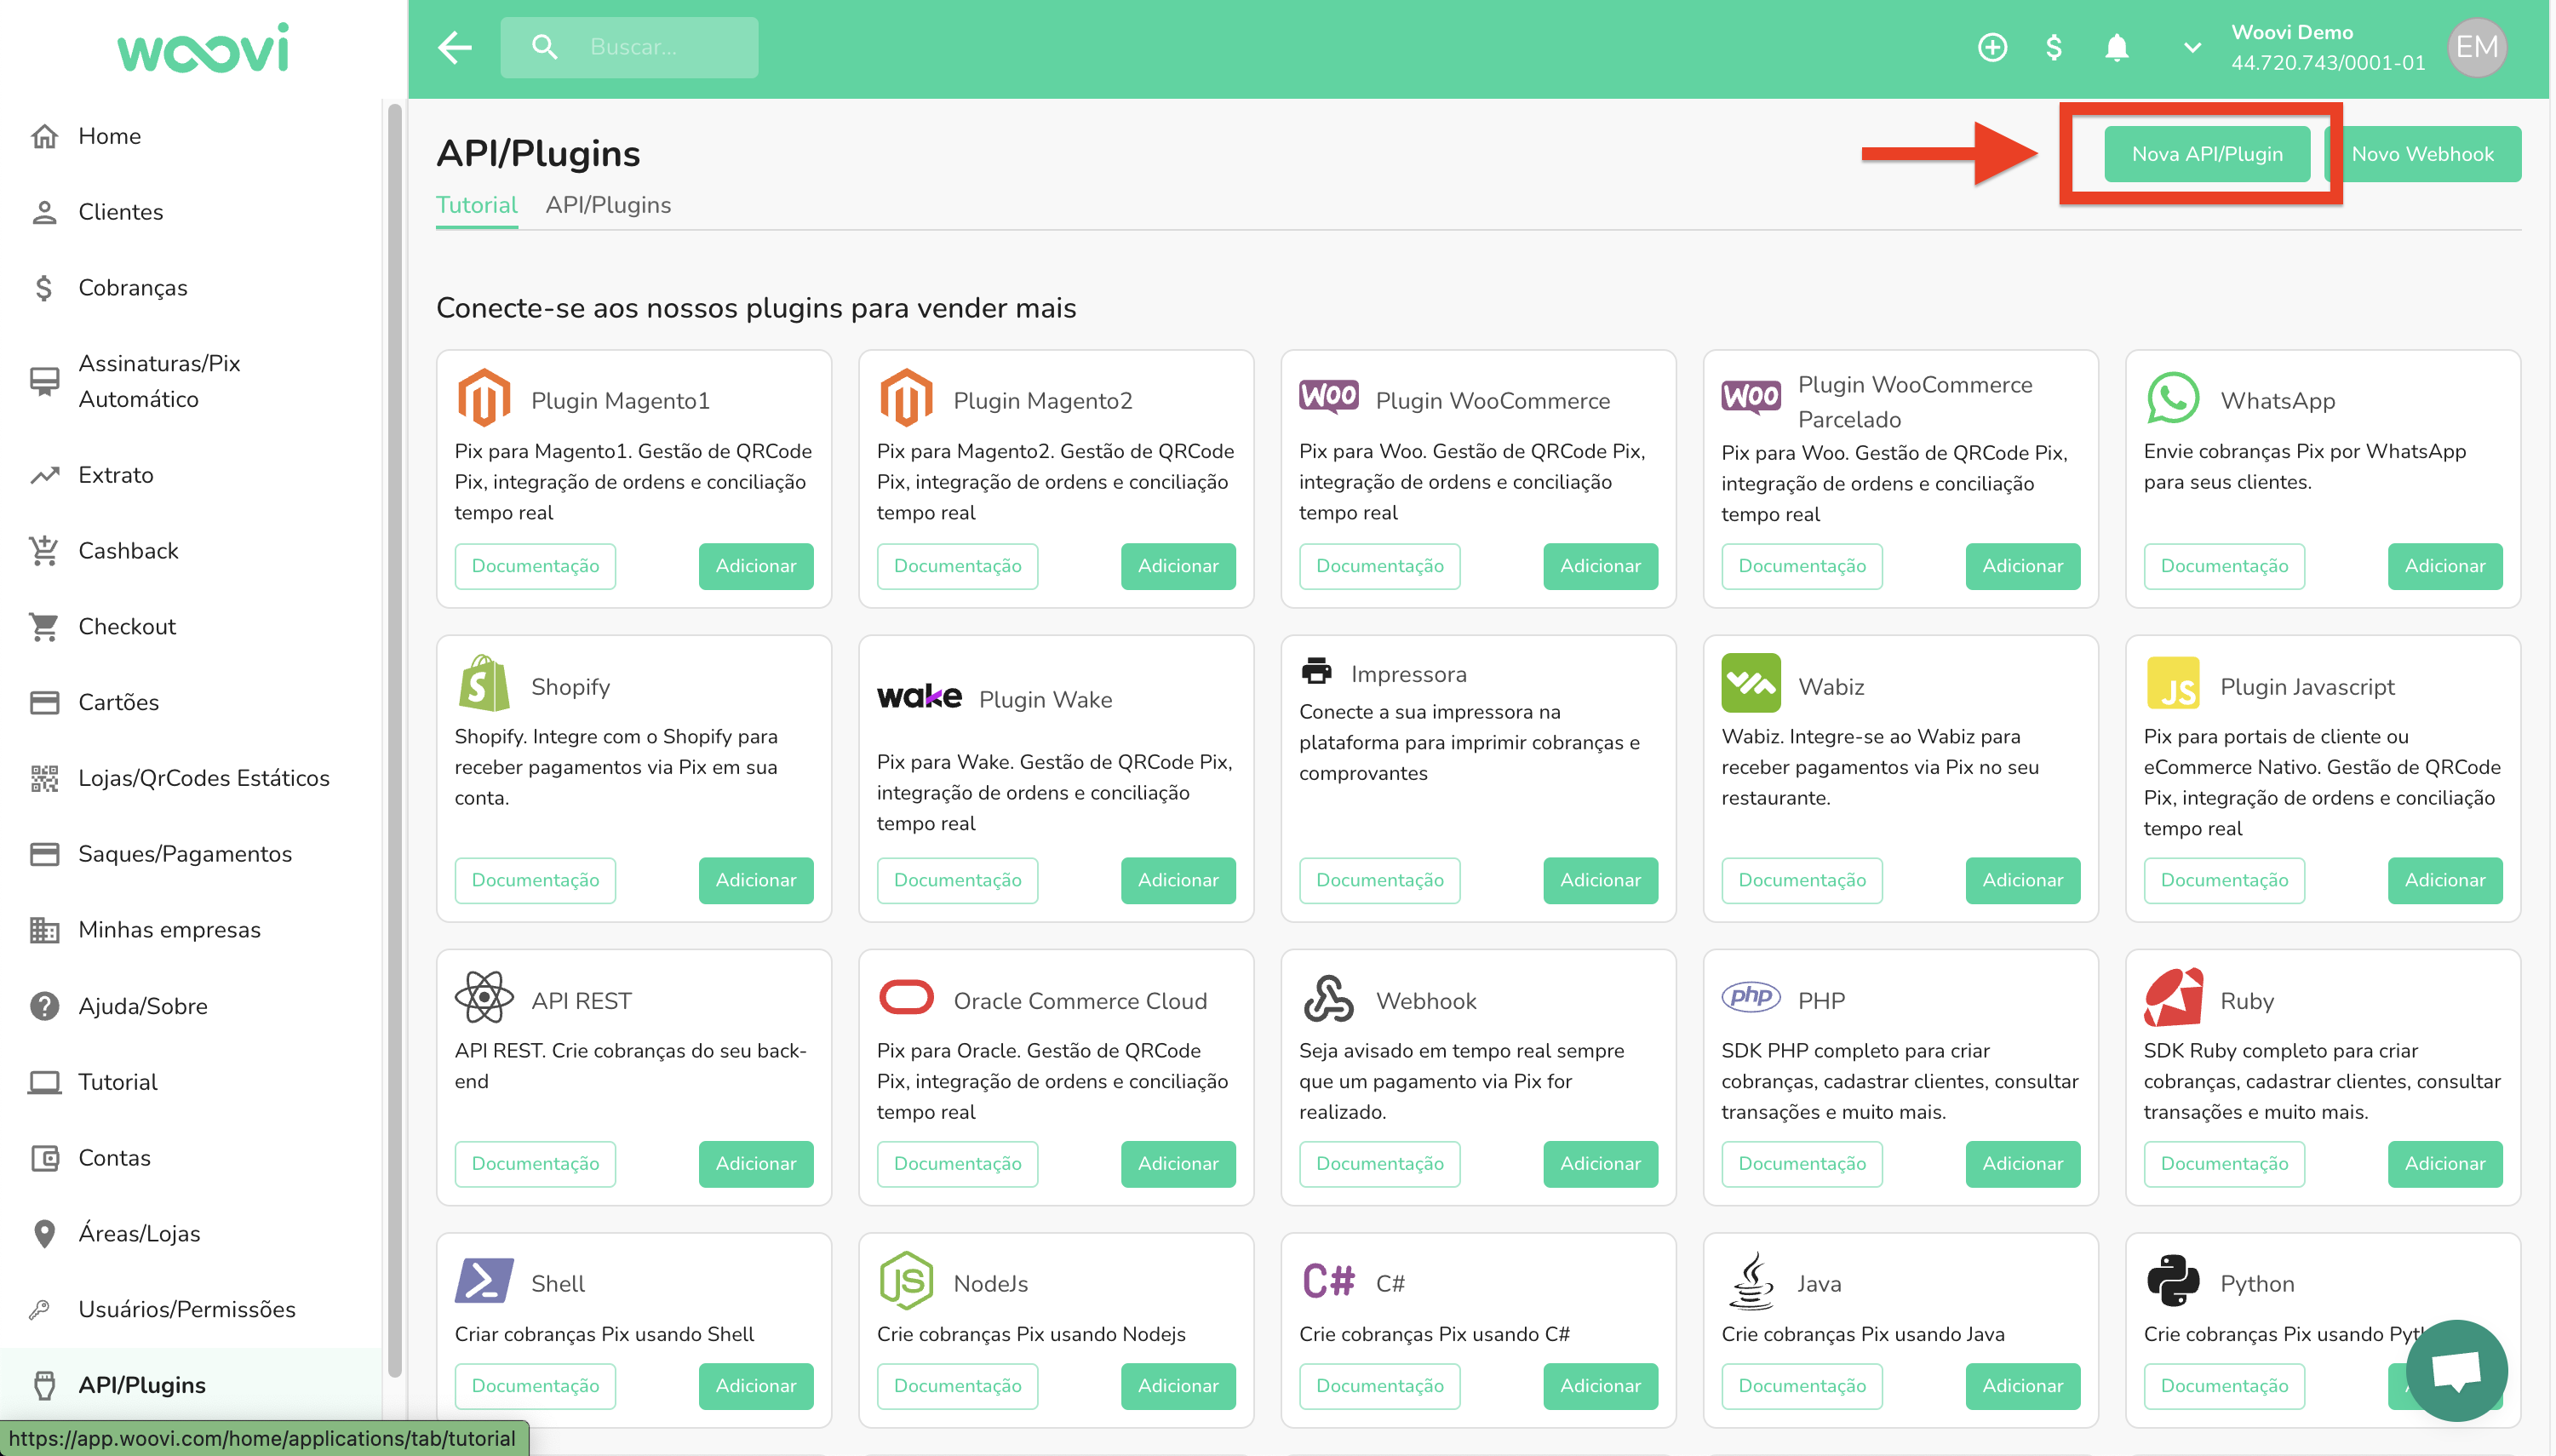This screenshot has width=2556, height=1456.
Task: Click the EM user avatar
Action: (2476, 47)
